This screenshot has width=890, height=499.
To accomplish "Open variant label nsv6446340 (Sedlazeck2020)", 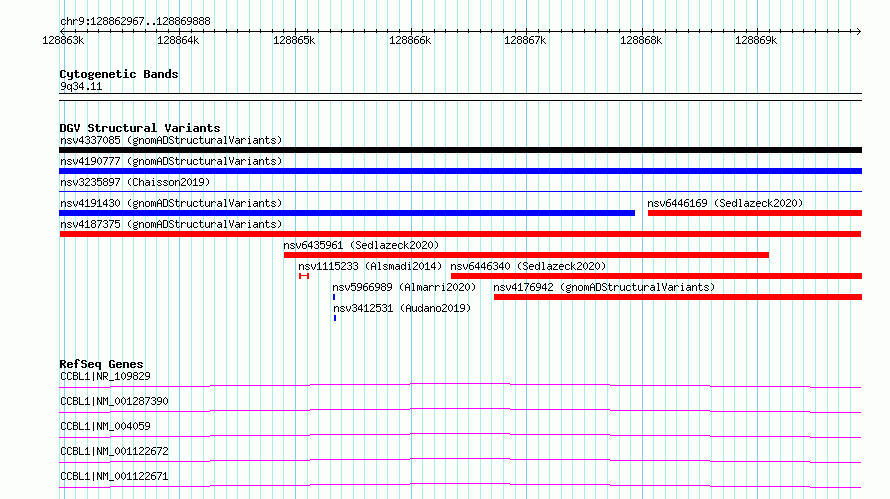I will click(x=528, y=266).
